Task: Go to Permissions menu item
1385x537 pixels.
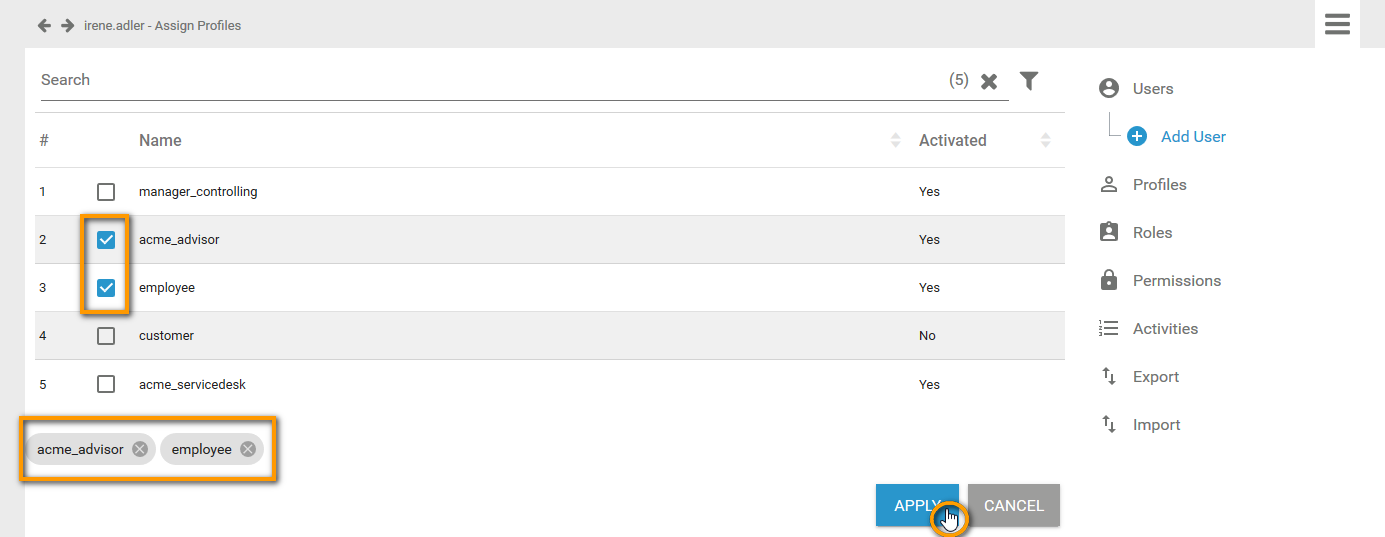Action: click(x=1176, y=281)
